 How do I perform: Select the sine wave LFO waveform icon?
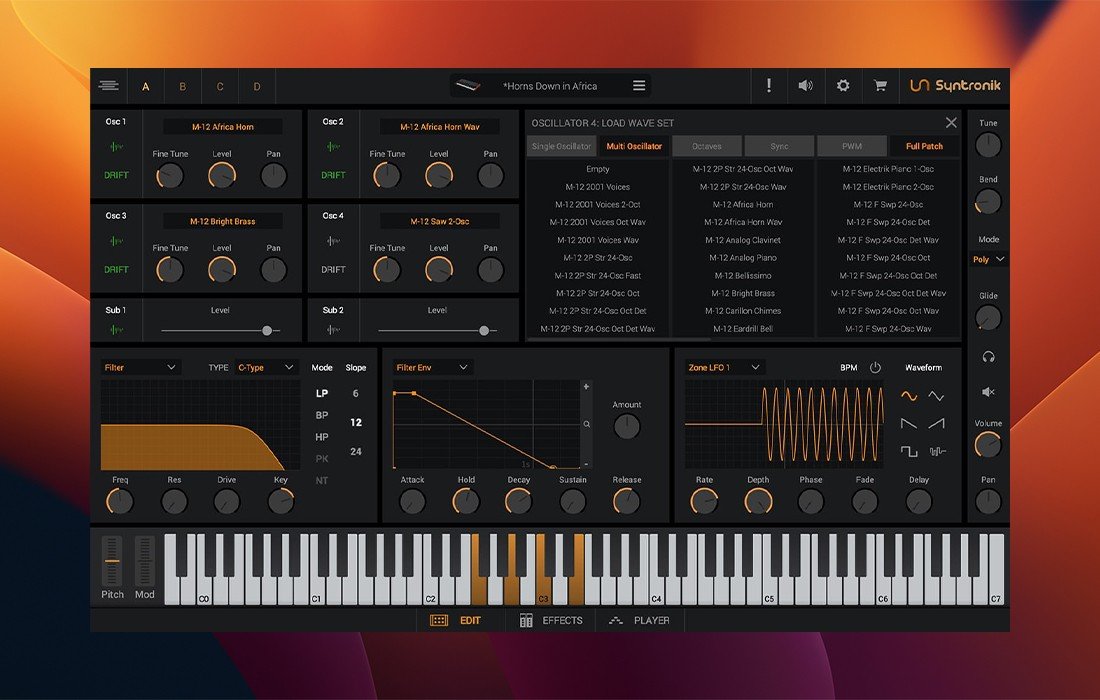pyautogui.click(x=908, y=396)
